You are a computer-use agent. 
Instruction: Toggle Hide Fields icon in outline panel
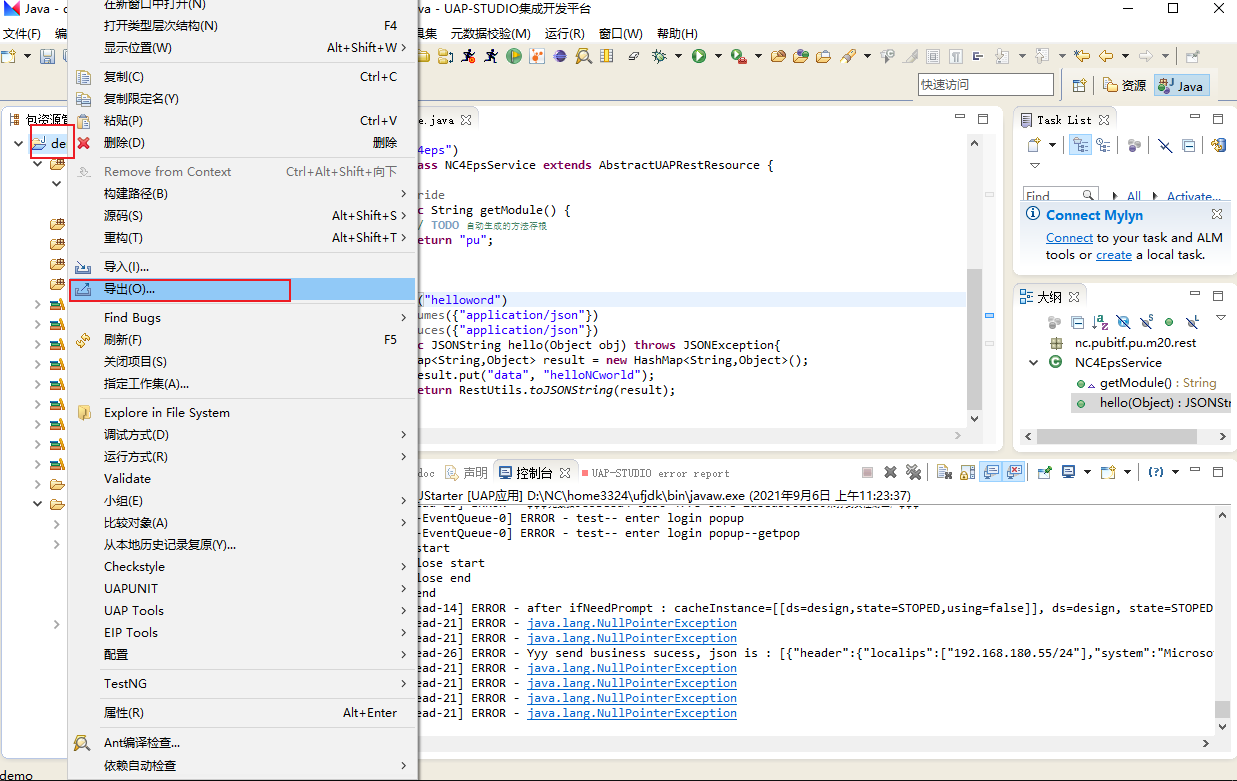pos(1123,322)
